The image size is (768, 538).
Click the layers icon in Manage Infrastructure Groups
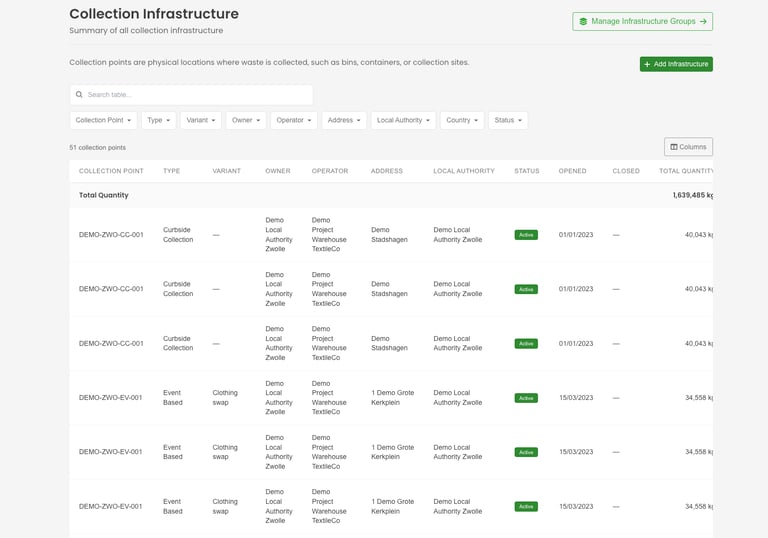tap(583, 21)
